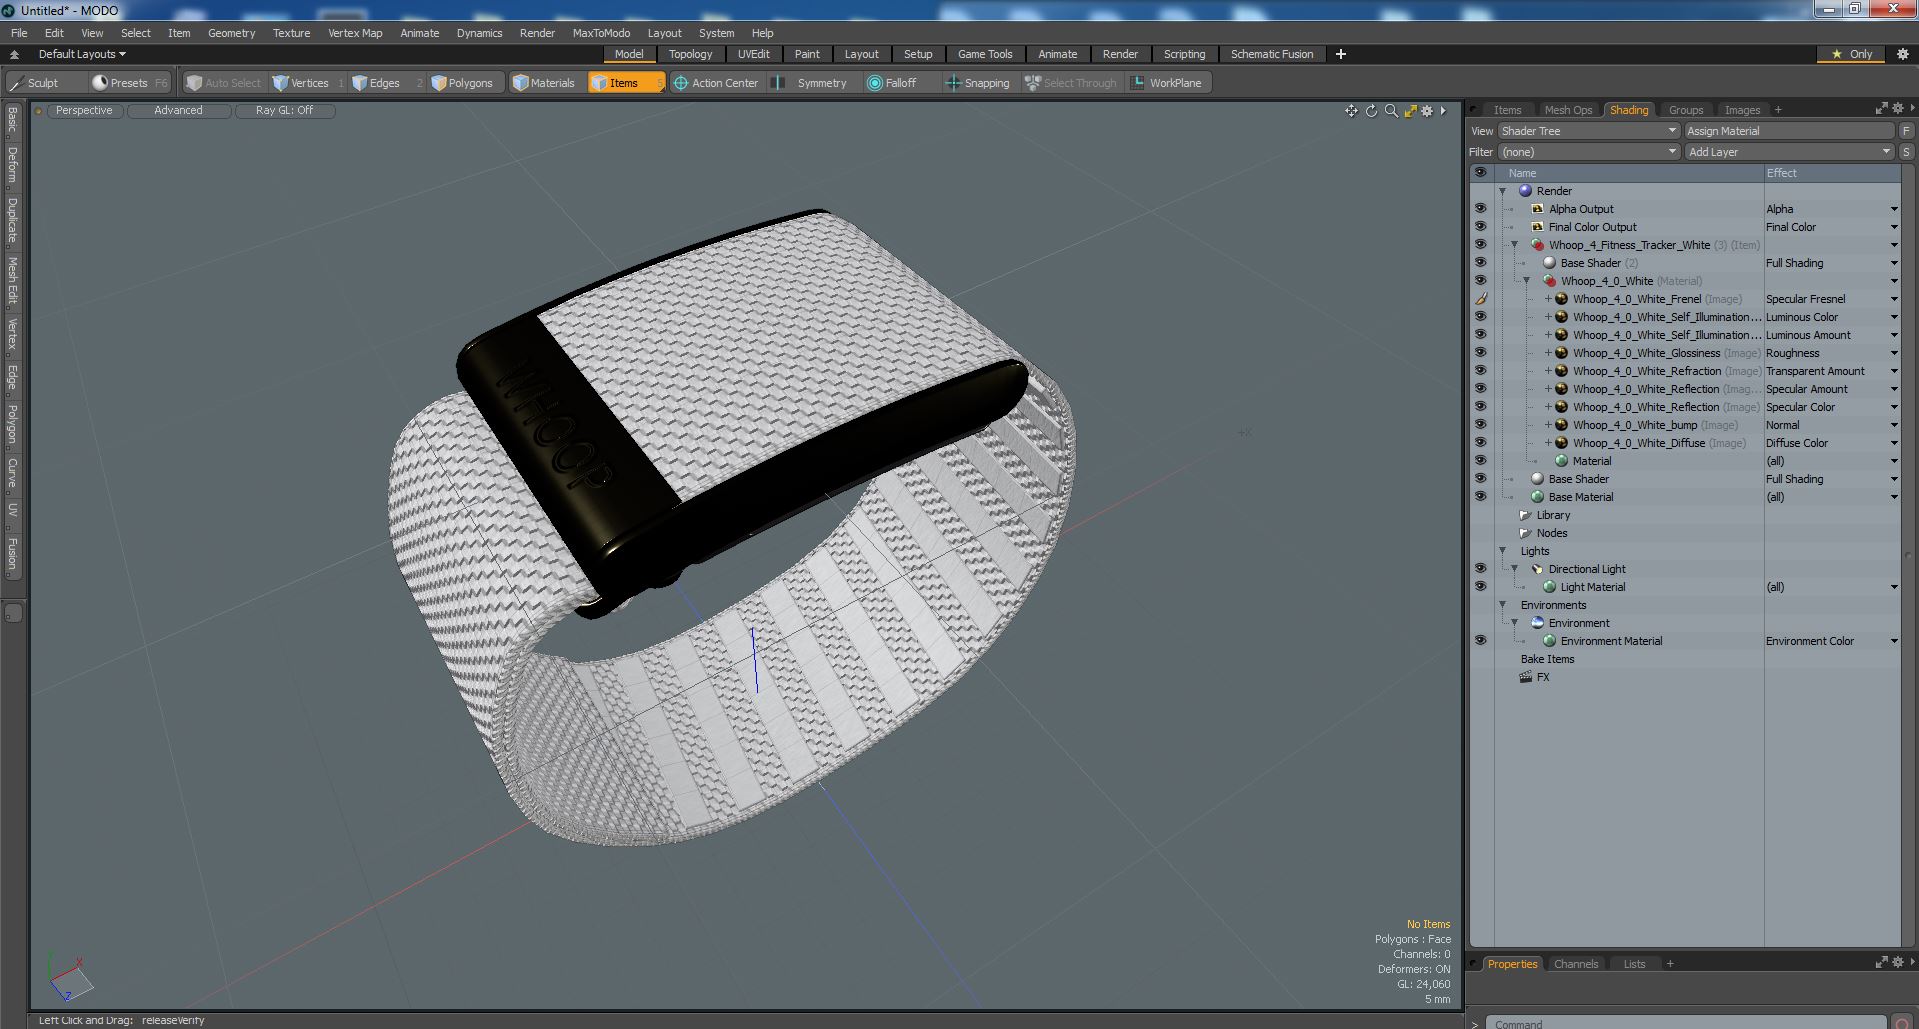This screenshot has height=1029, width=1919.
Task: Click the S button beside Add Layer
Action: (1906, 152)
